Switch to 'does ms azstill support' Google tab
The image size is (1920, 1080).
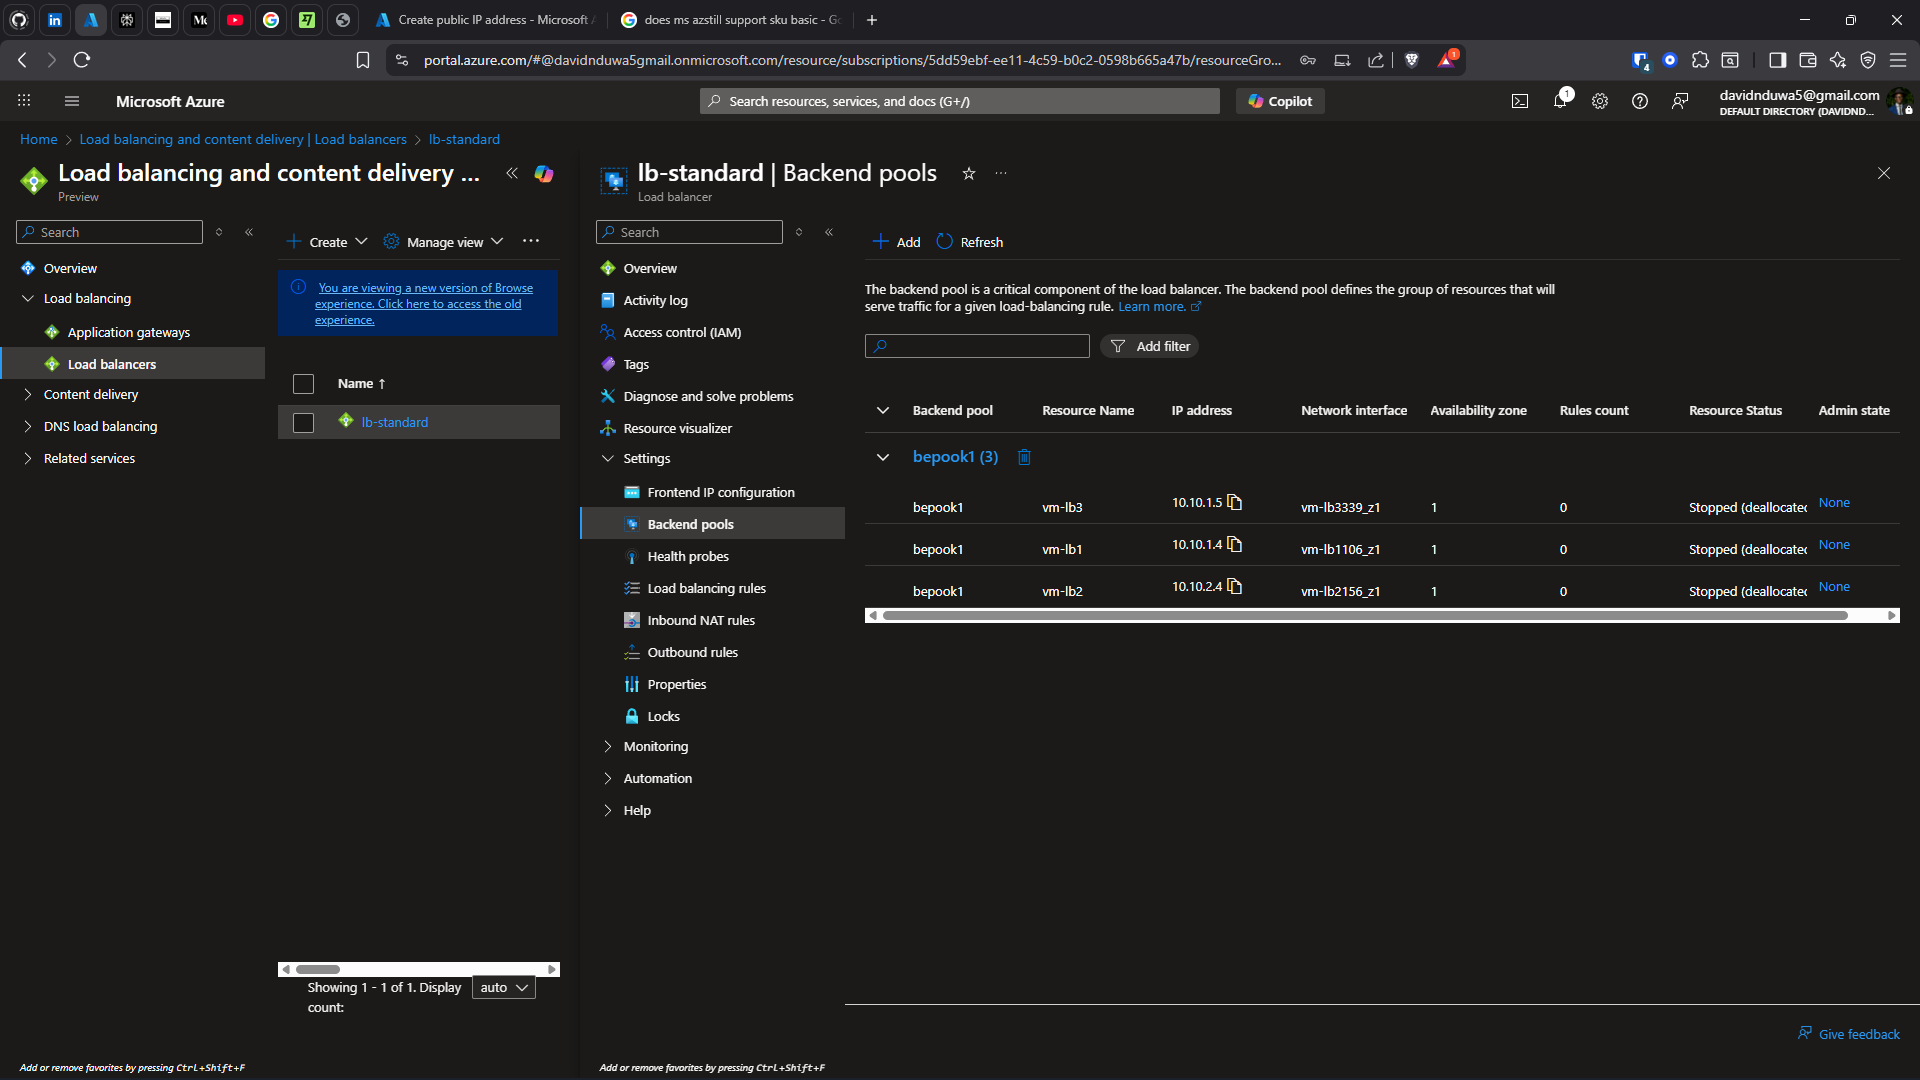coord(732,20)
